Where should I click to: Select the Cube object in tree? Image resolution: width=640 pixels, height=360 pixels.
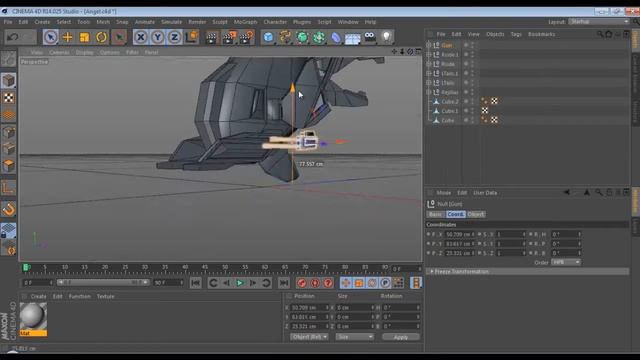[447, 120]
